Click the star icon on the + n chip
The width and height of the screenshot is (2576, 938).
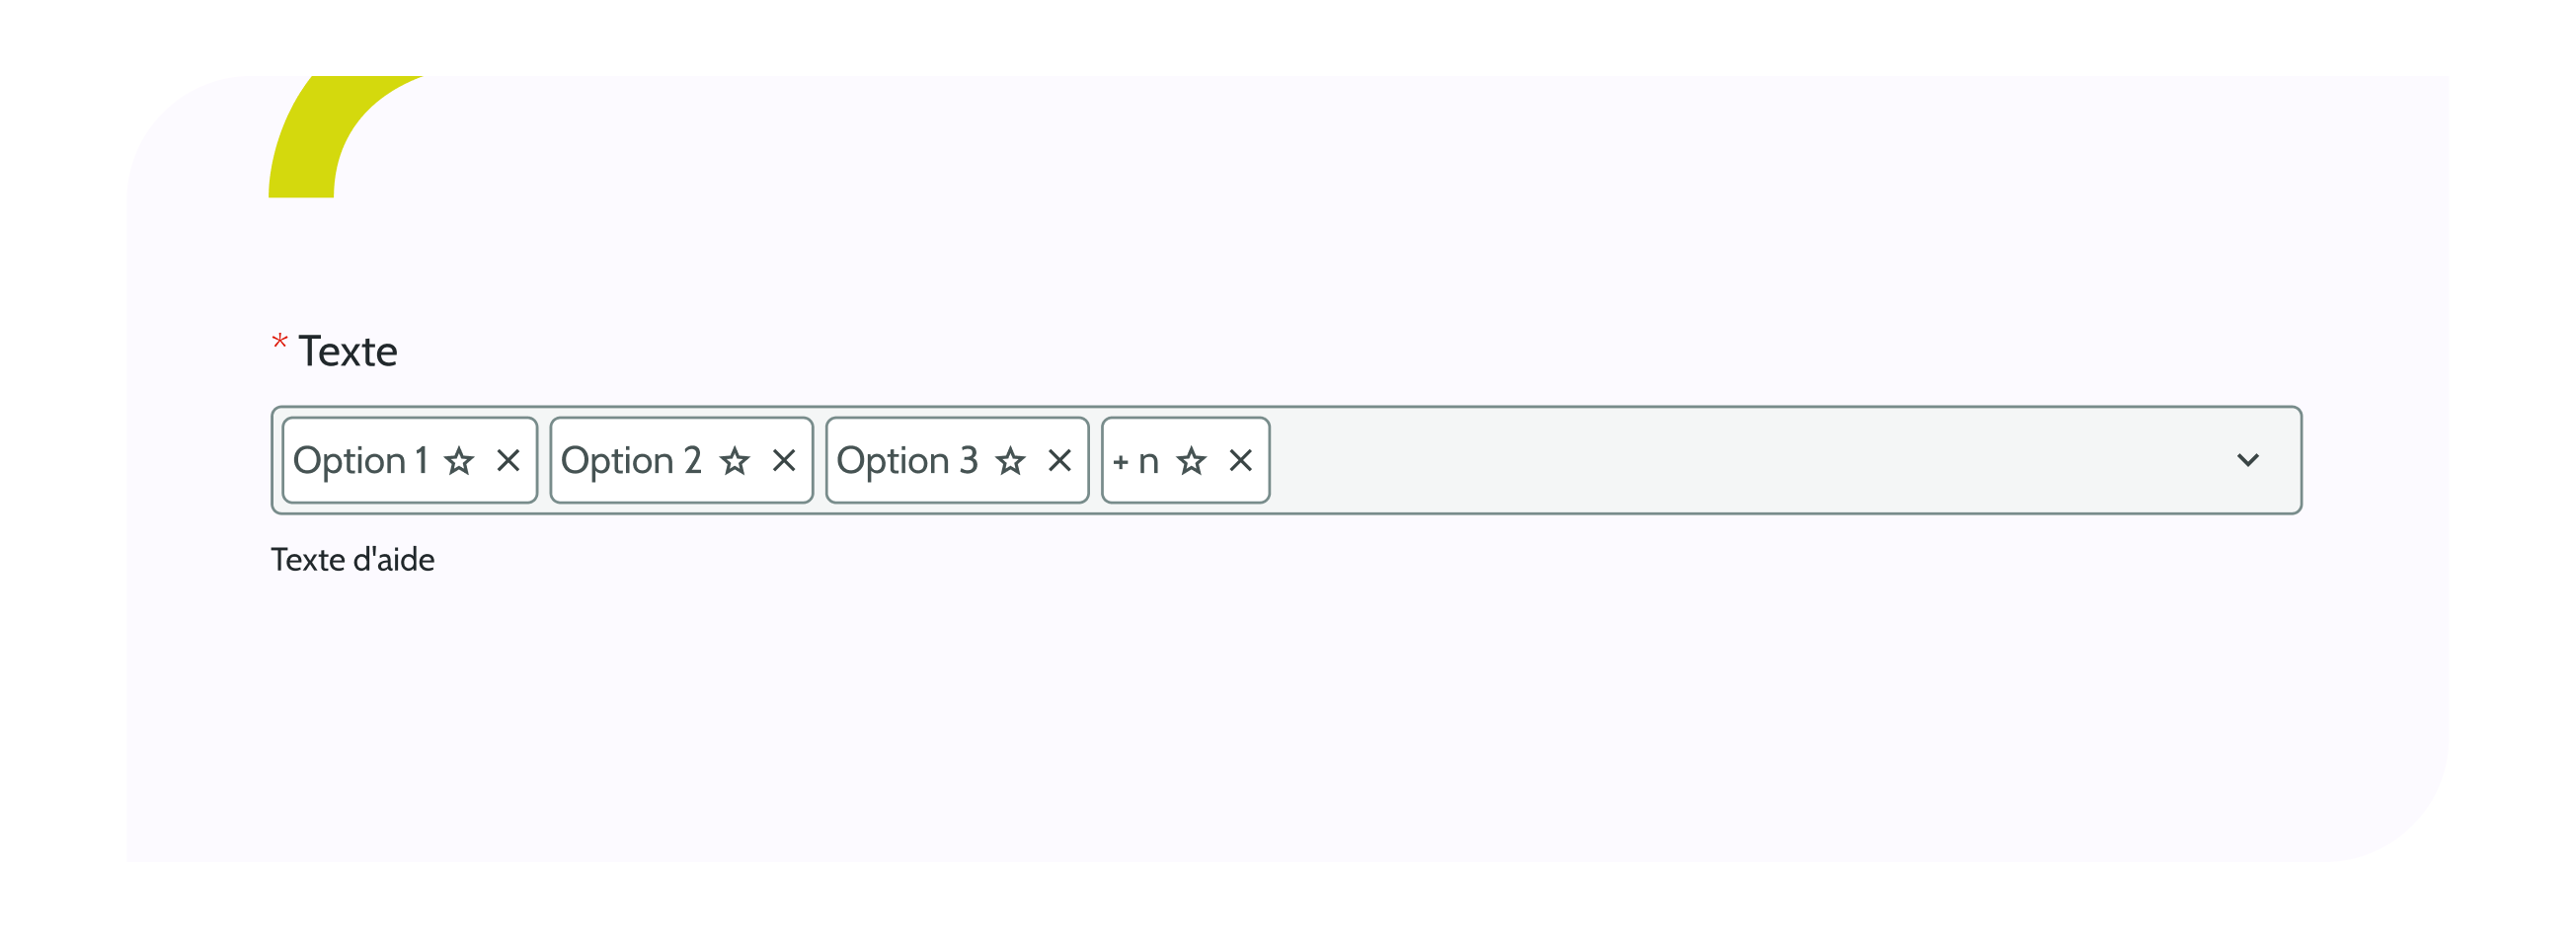1191,461
